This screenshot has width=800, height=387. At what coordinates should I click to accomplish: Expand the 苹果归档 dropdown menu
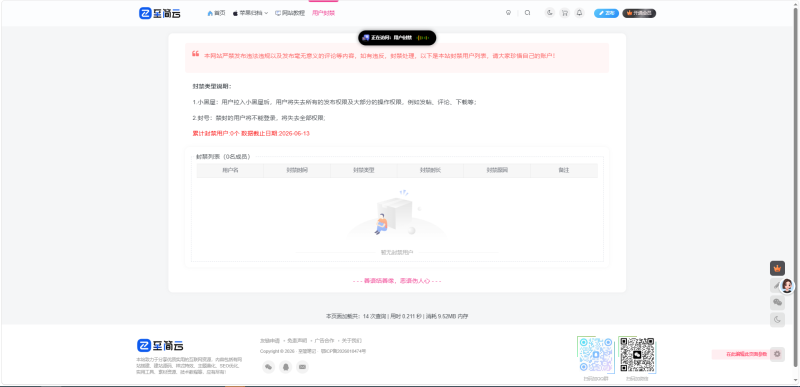(251, 13)
